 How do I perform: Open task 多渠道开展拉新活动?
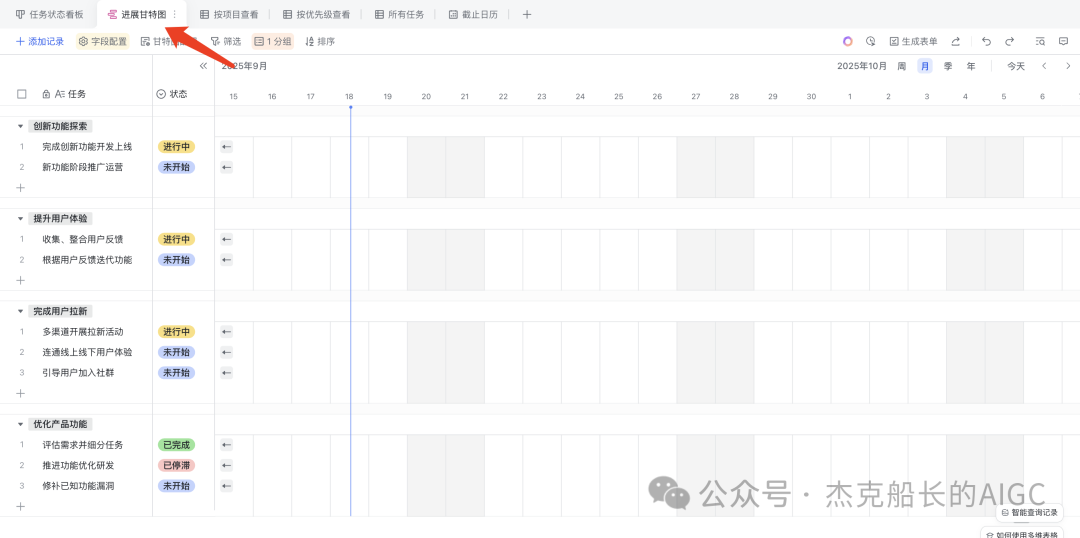tap(83, 331)
